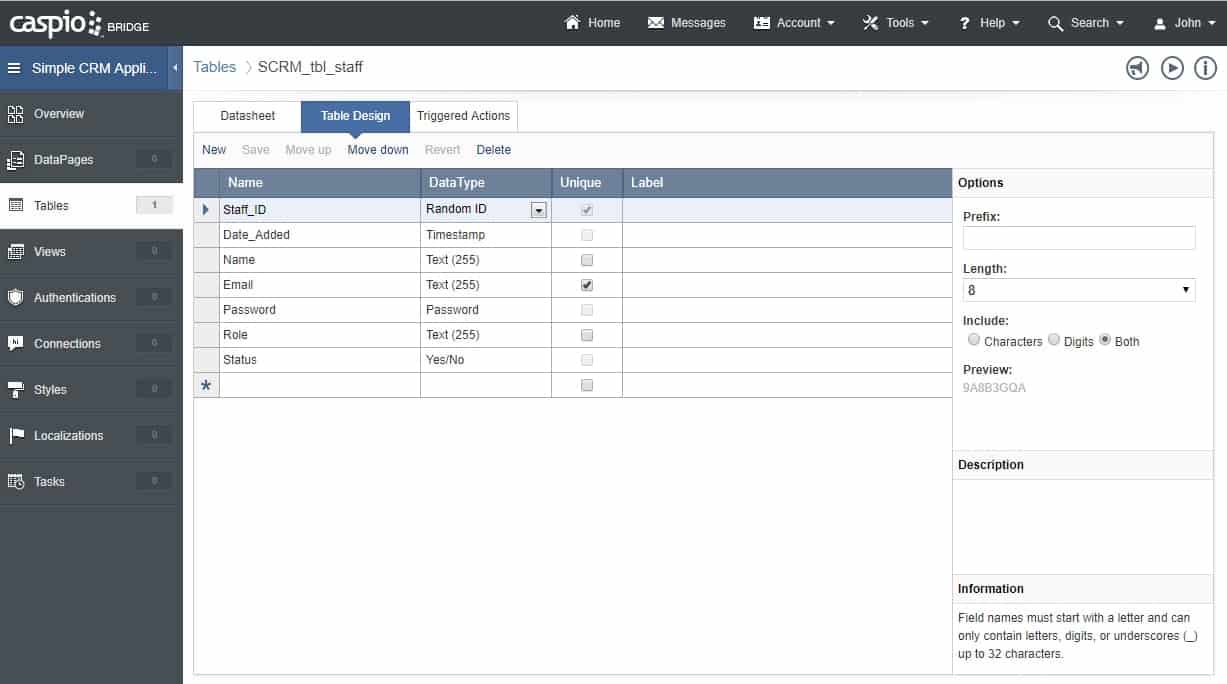Image resolution: width=1227 pixels, height=684 pixels.
Task: Click the Tables breadcrumb link
Action: (x=214, y=67)
